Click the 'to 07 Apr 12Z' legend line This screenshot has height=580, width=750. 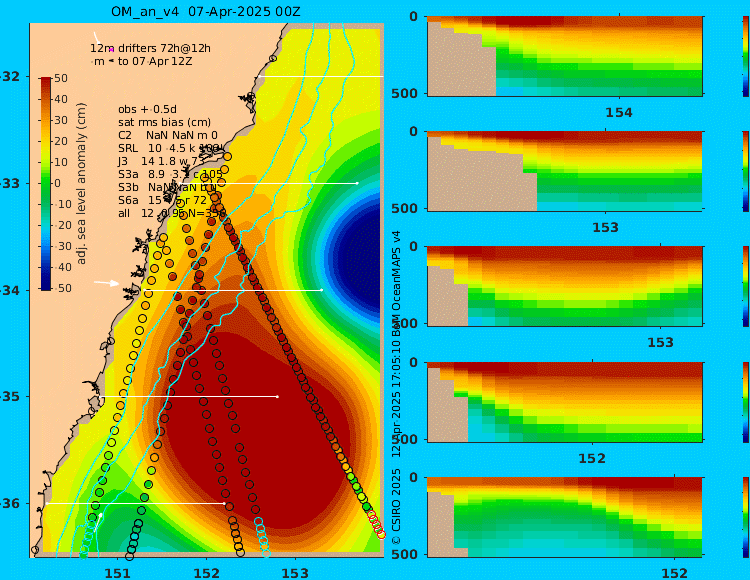tap(155, 61)
